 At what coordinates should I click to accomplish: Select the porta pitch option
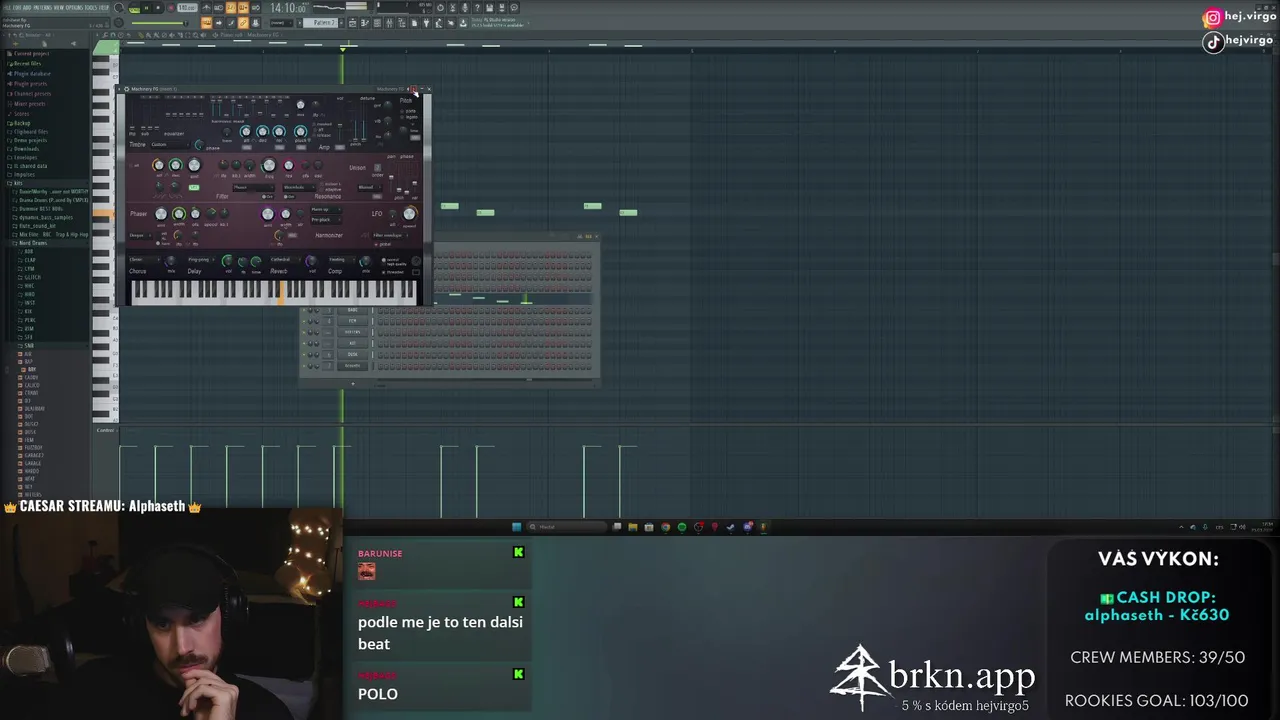click(408, 111)
